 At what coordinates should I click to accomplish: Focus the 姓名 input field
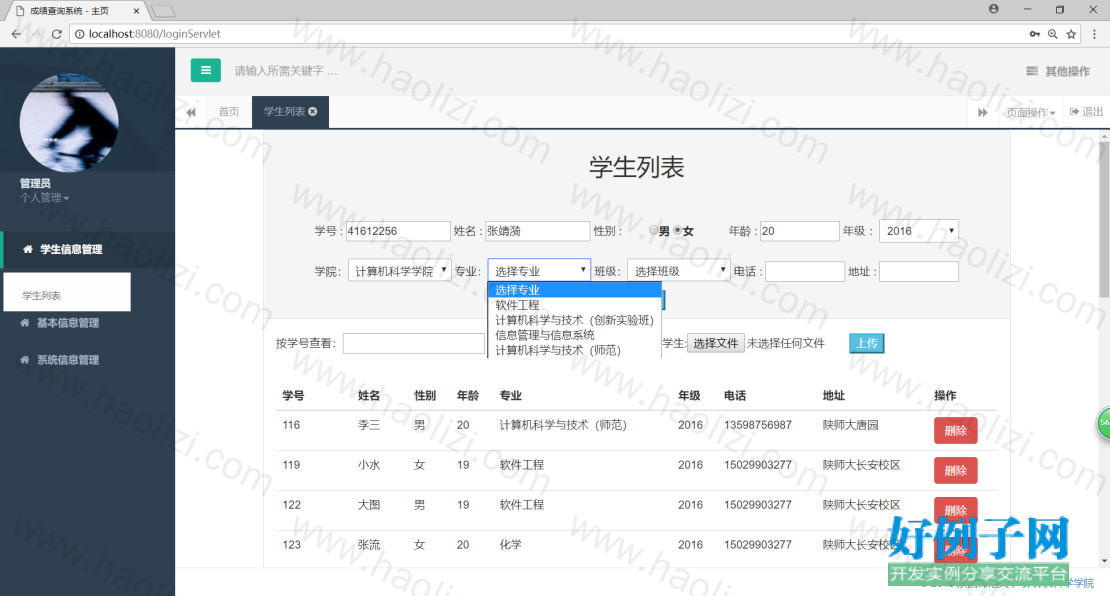[537, 231]
